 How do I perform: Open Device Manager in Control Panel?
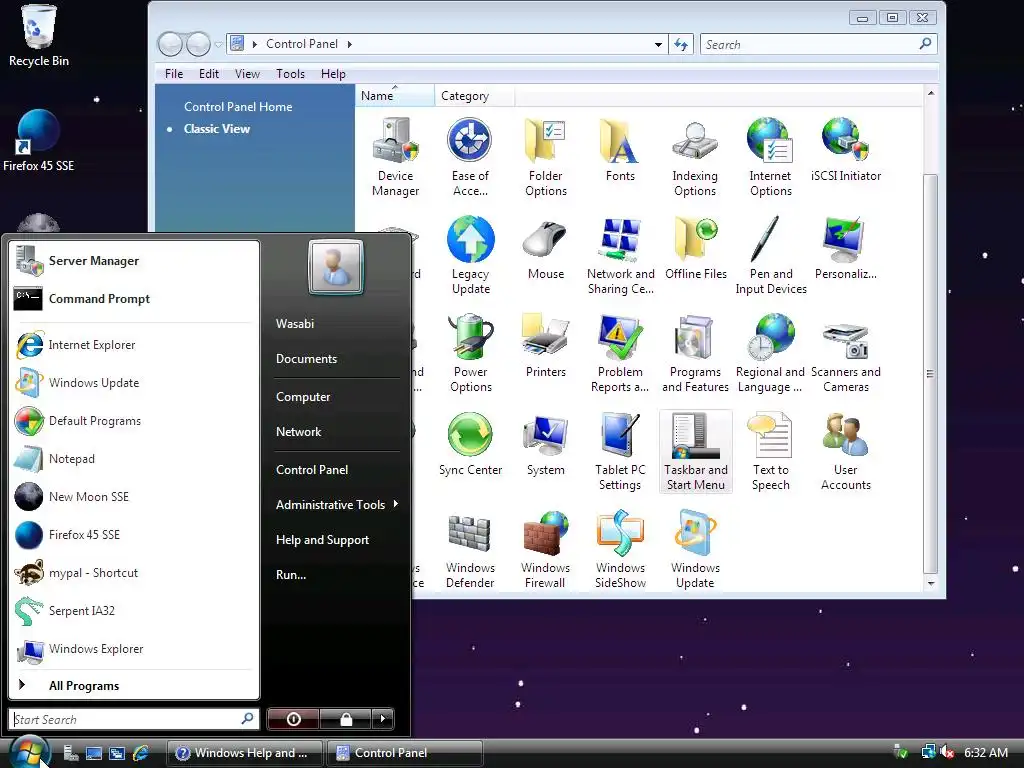(x=395, y=157)
